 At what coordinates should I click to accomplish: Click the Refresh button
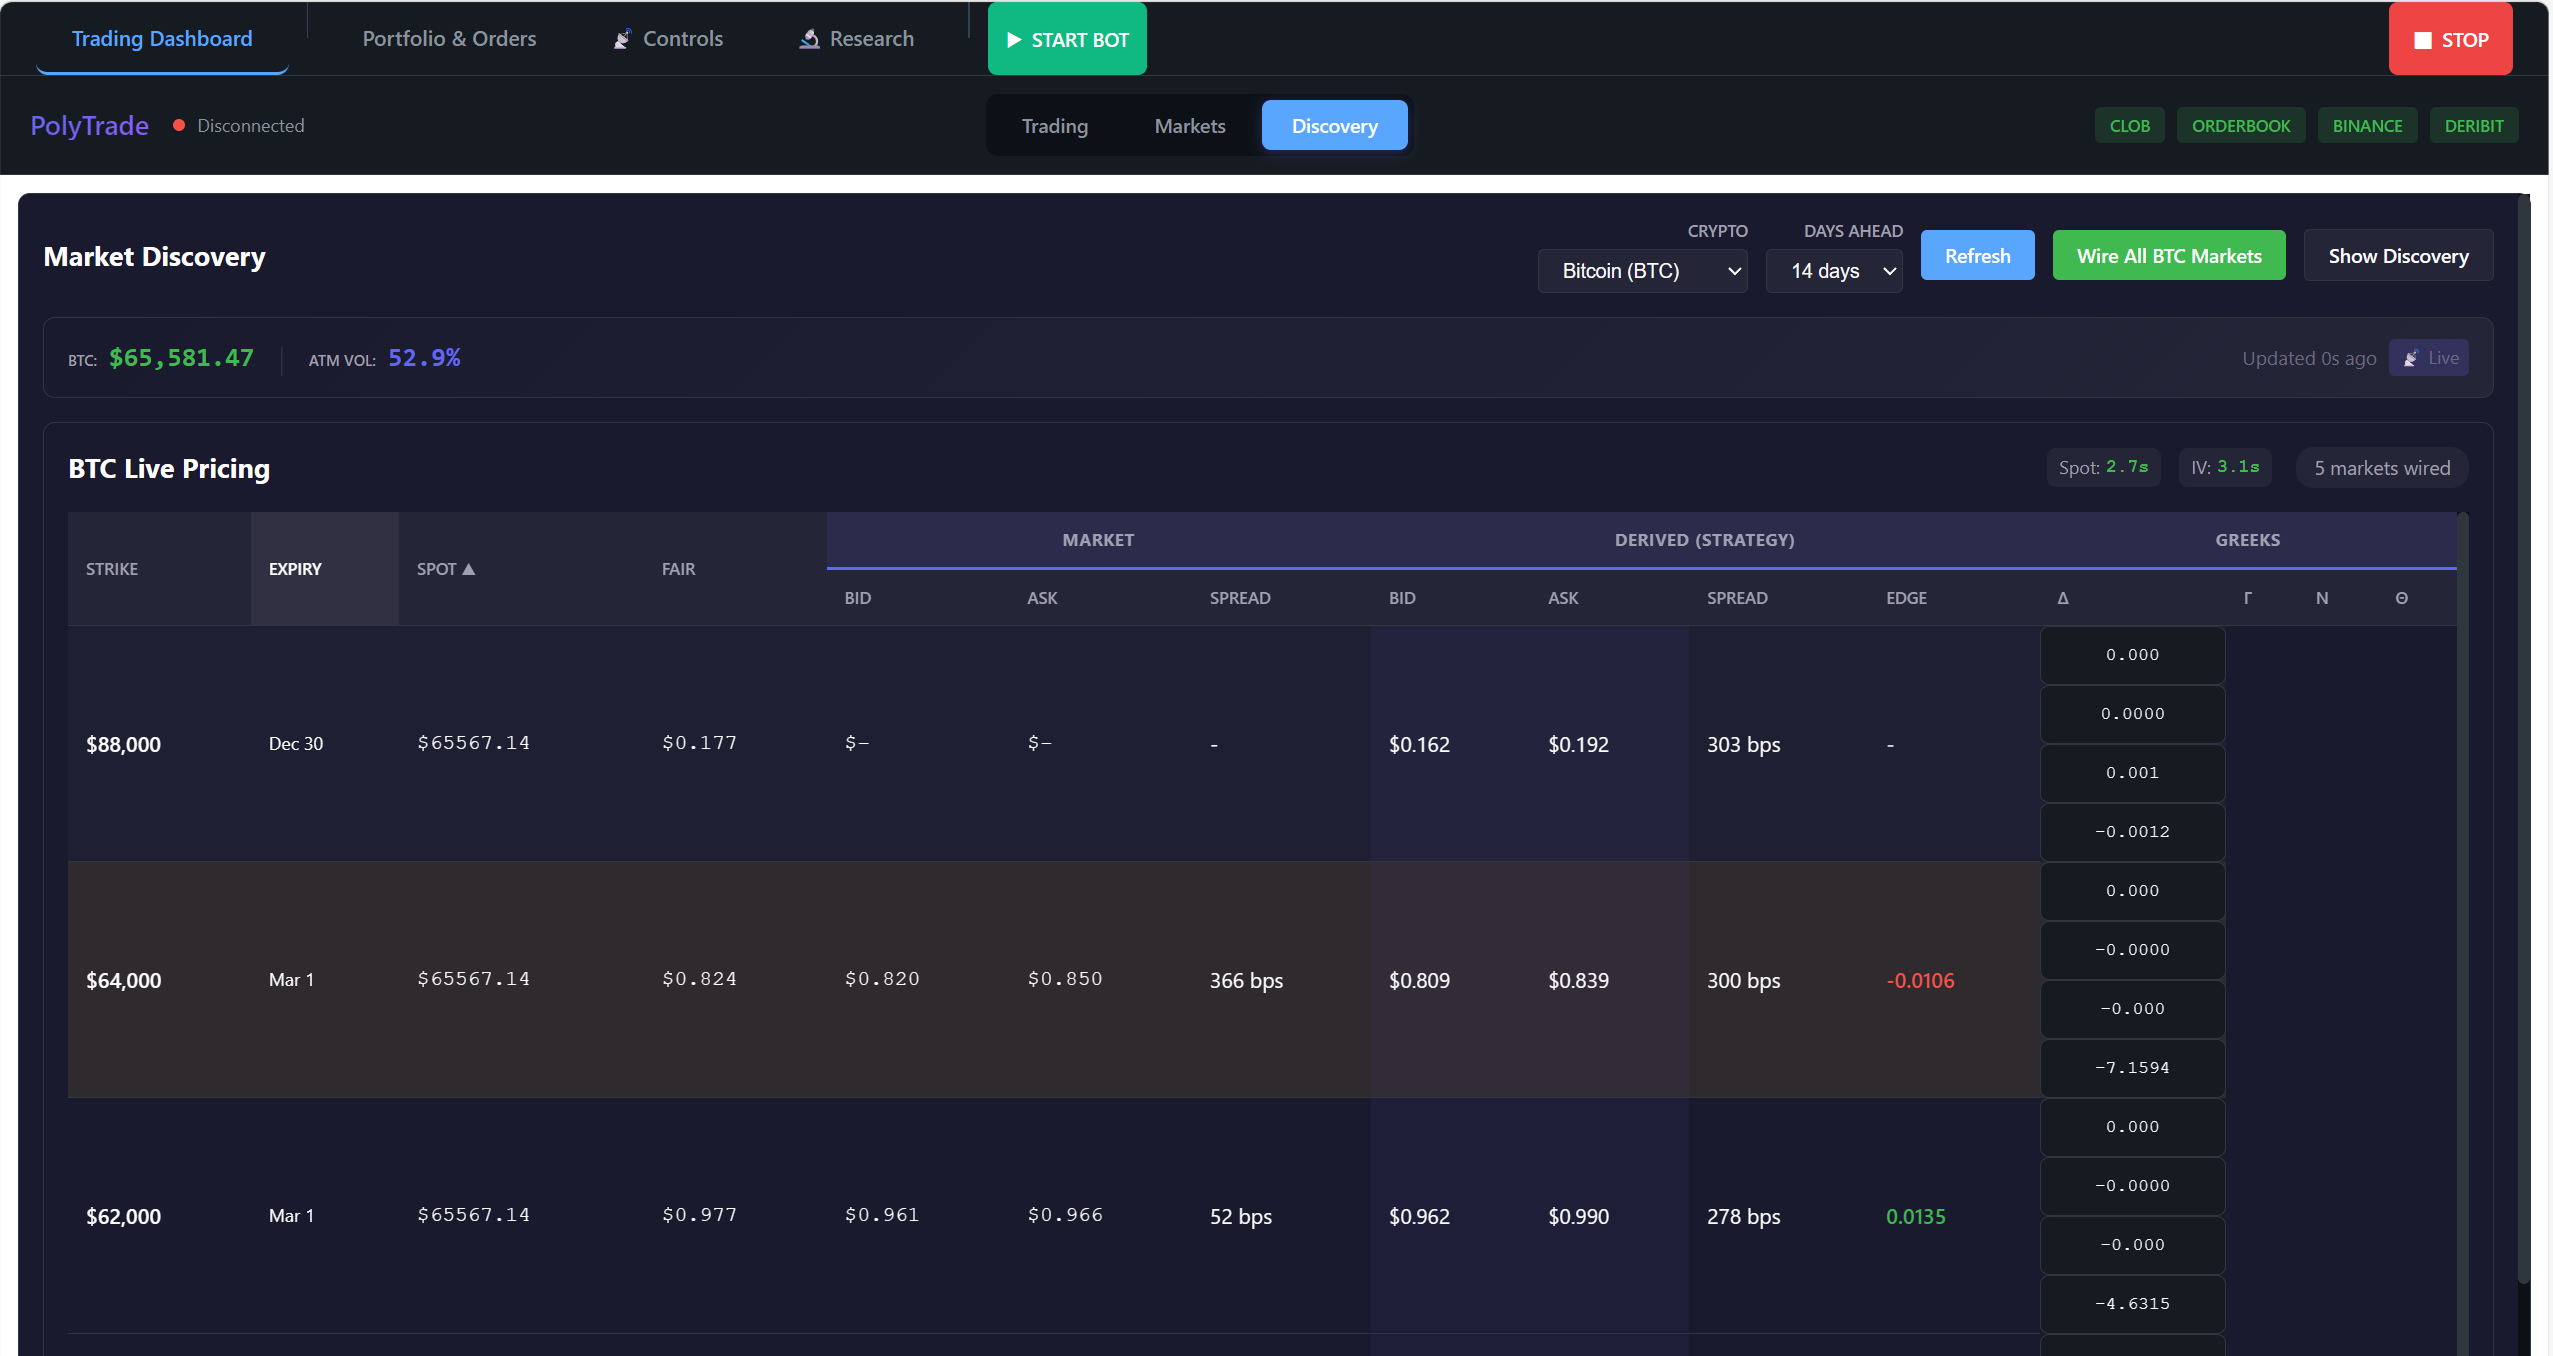coord(1977,255)
